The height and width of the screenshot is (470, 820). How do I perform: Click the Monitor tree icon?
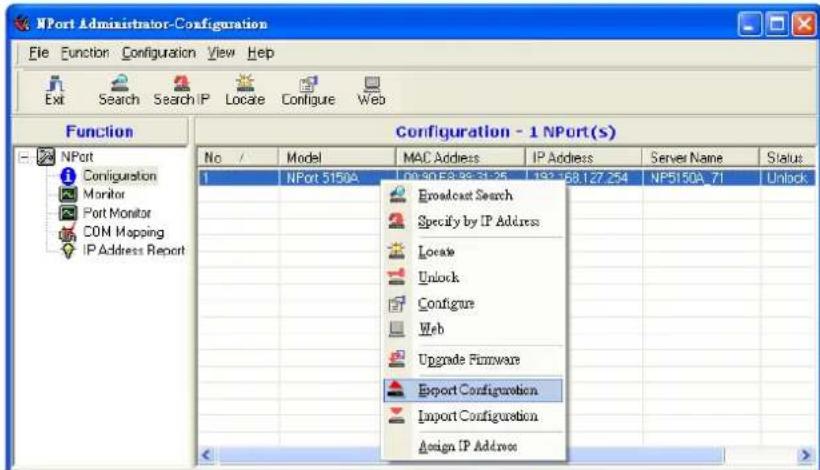tap(68, 194)
